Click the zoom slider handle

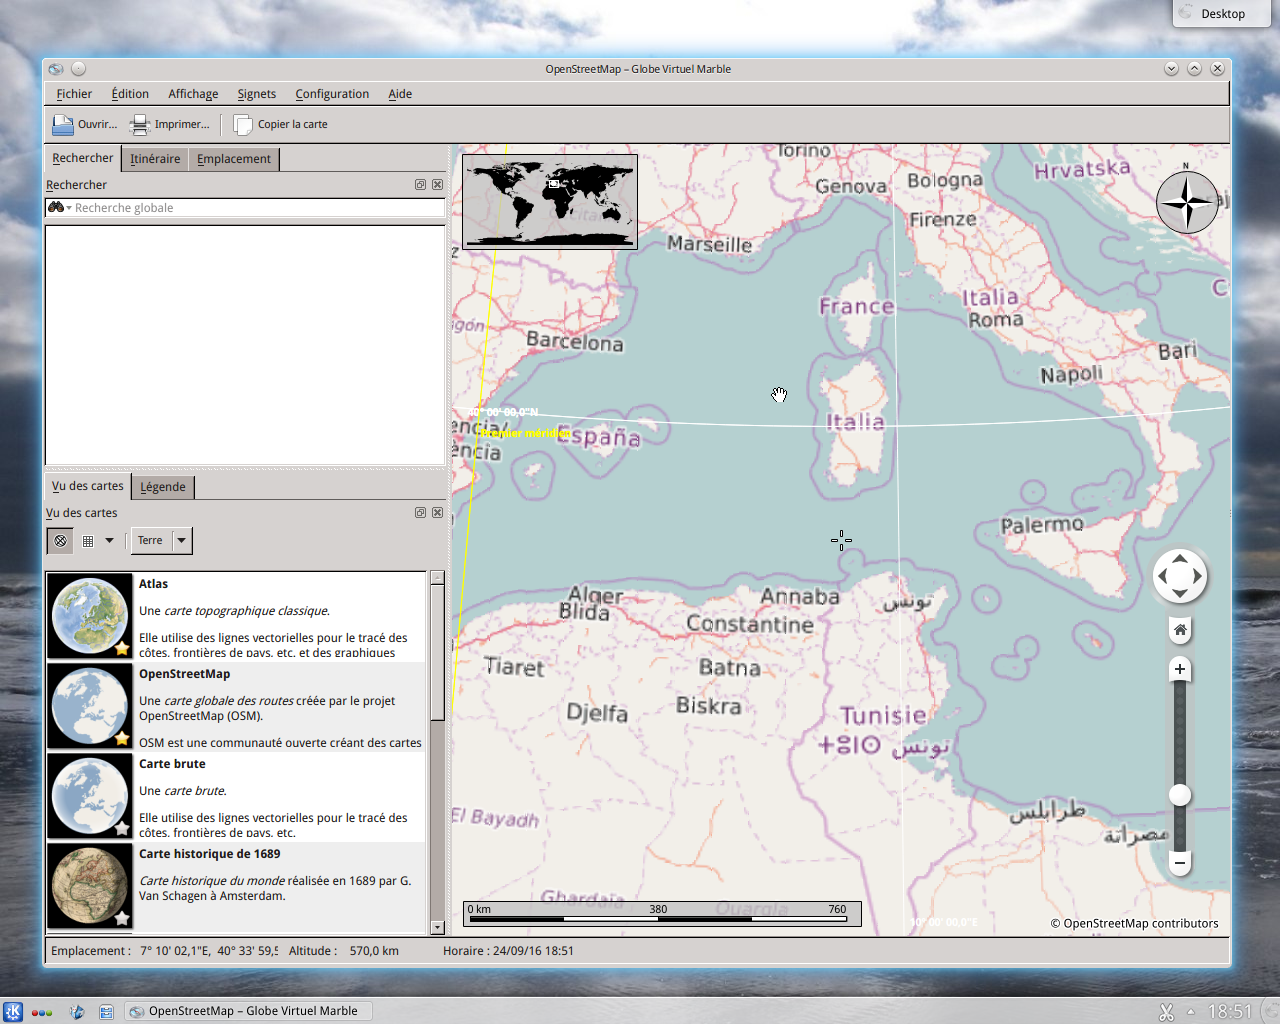1180,795
